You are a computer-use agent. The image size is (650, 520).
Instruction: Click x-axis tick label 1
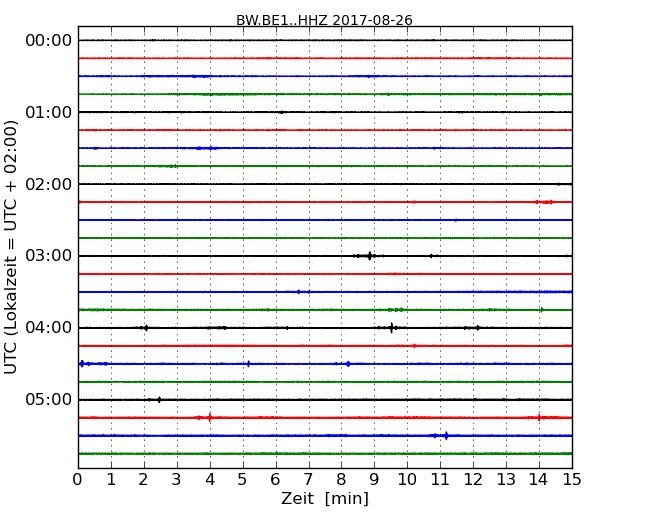coord(111,480)
